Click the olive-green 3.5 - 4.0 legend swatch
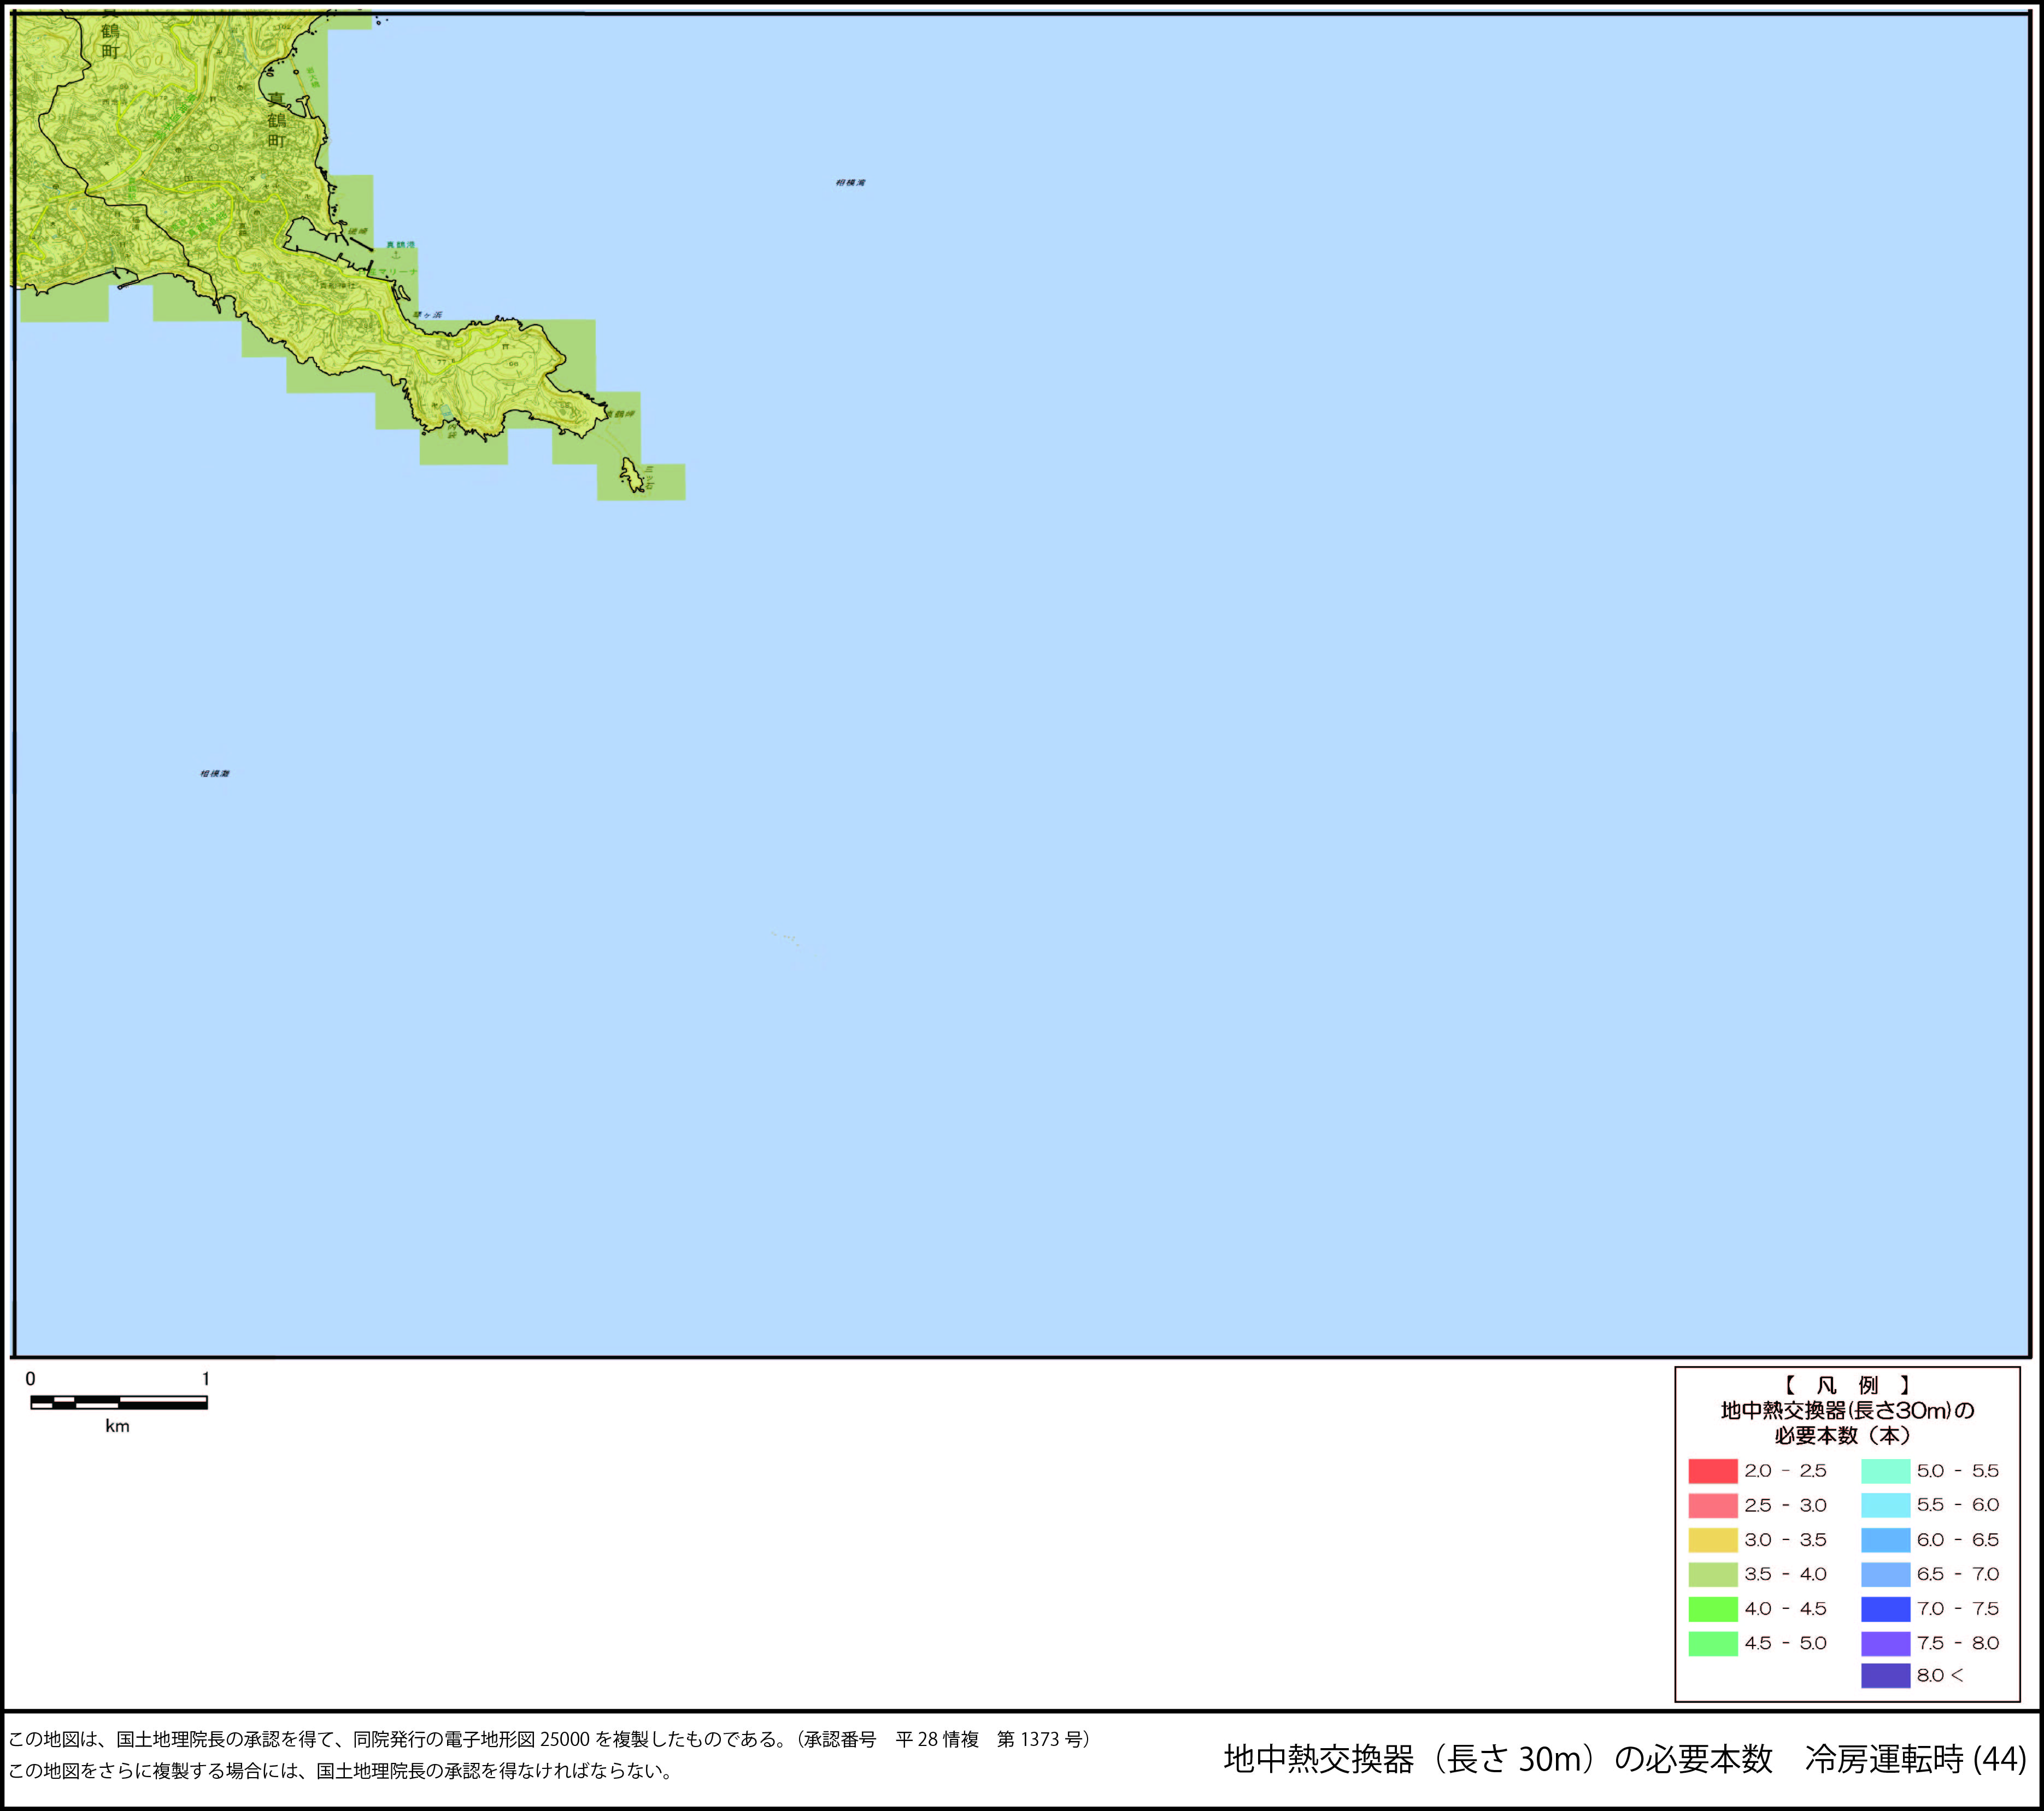The image size is (2044, 1811). [1712, 1574]
